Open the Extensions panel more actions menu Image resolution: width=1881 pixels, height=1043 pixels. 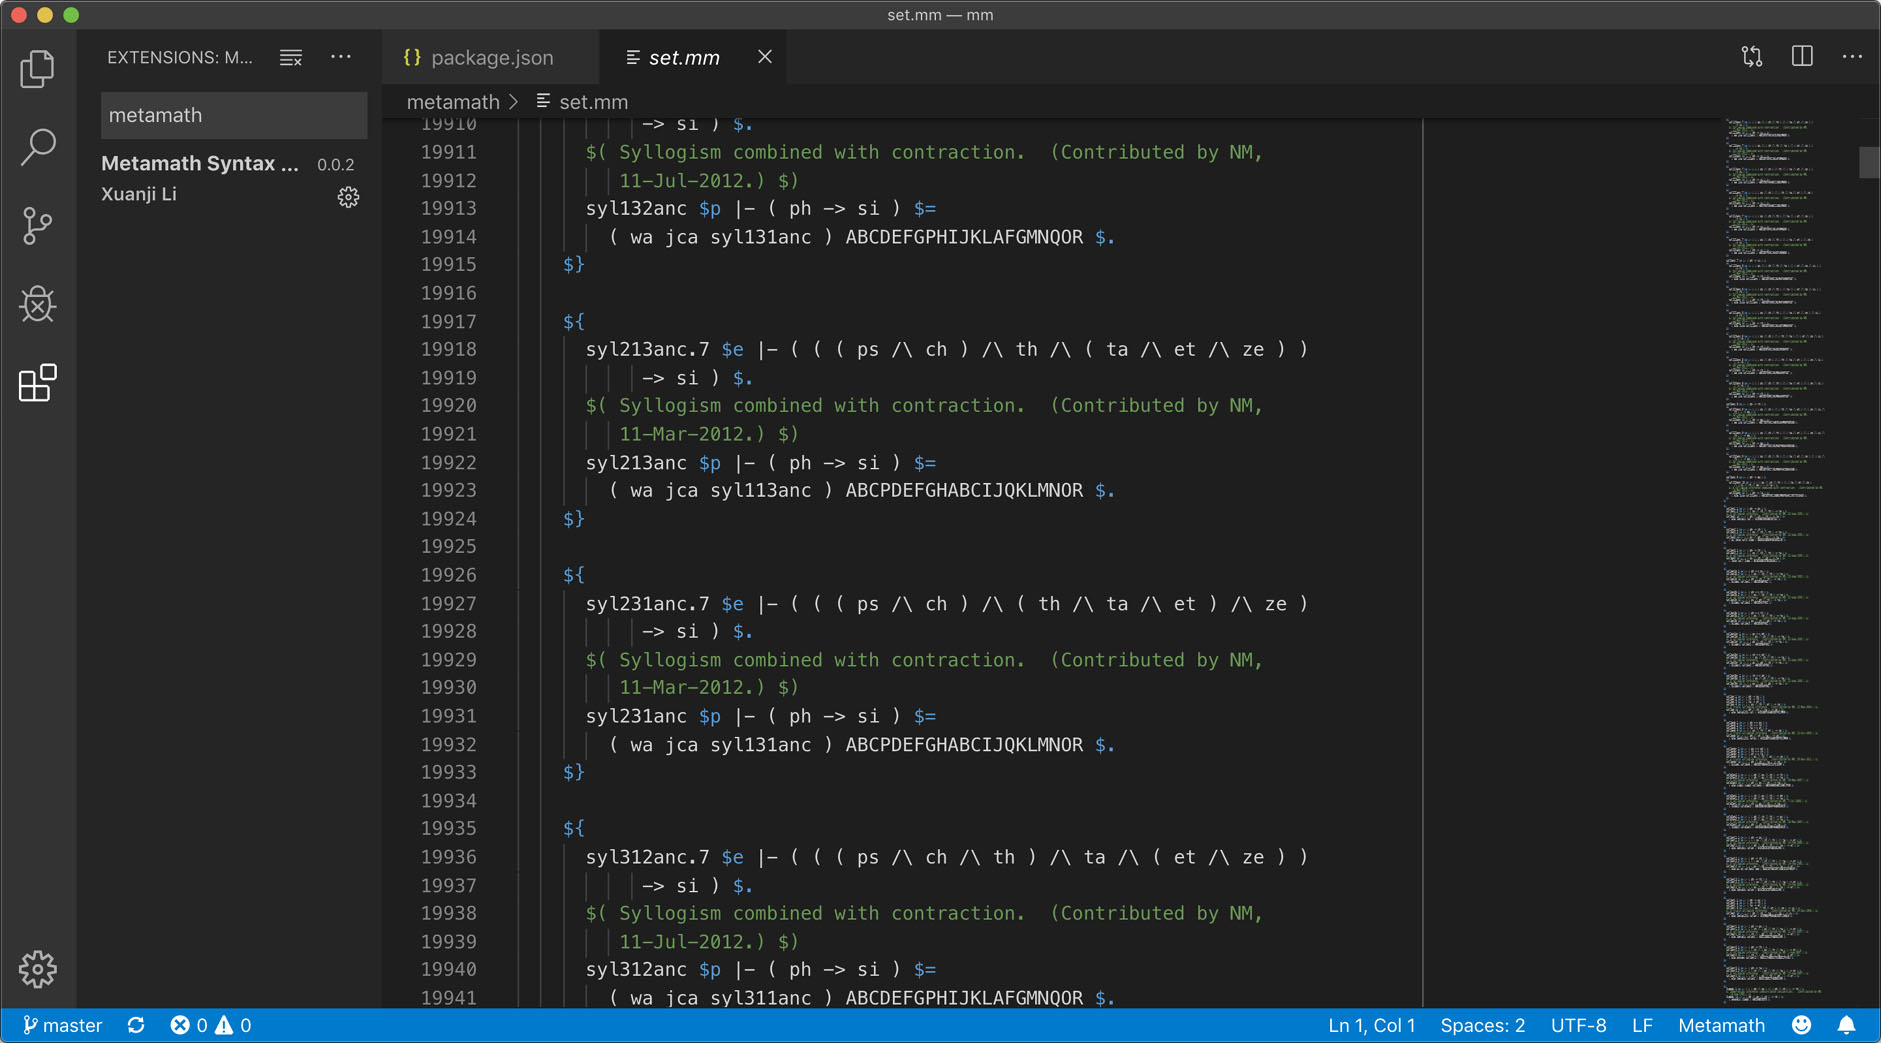[341, 57]
